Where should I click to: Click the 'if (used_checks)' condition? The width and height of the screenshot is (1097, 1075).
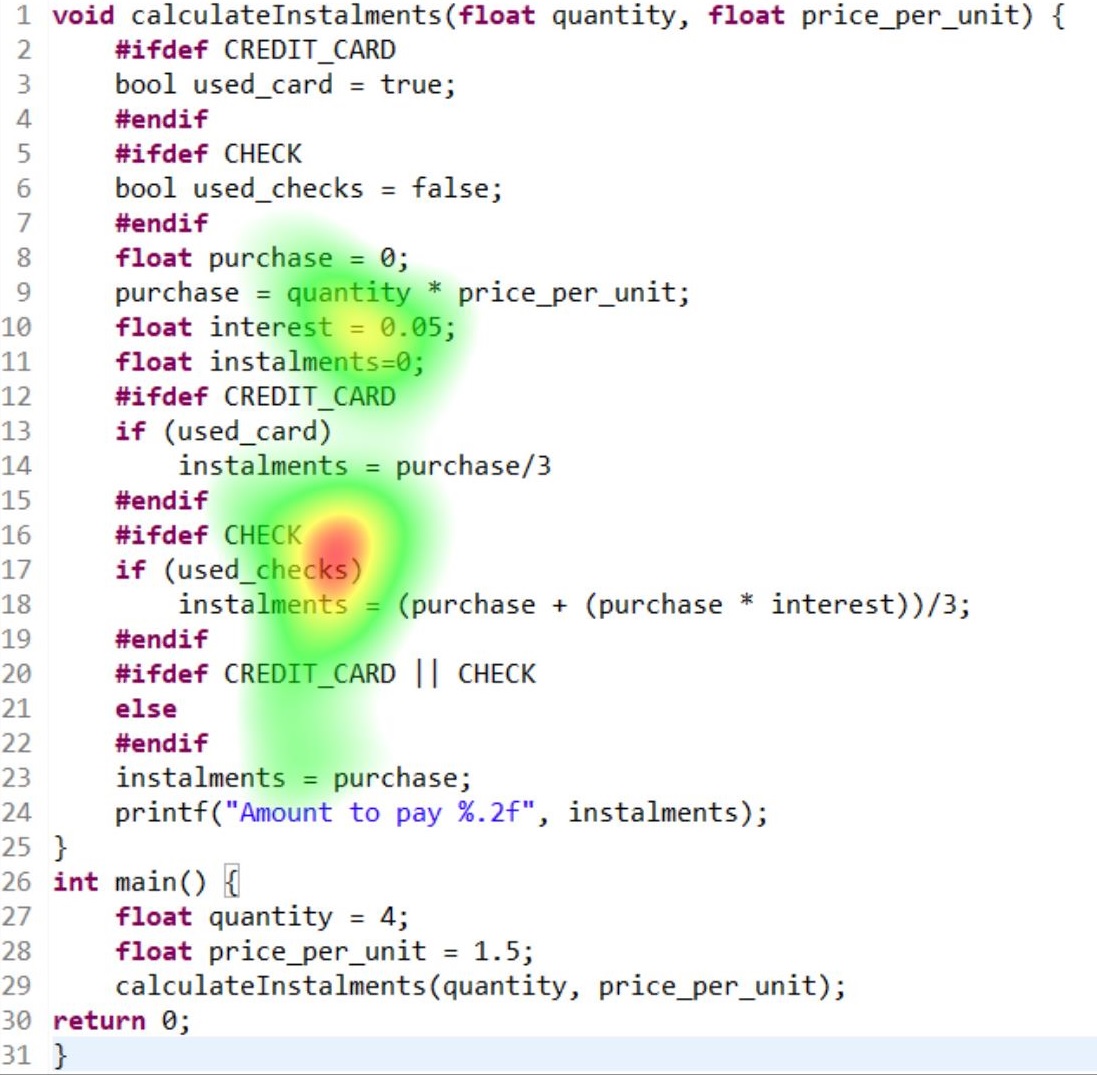238,570
